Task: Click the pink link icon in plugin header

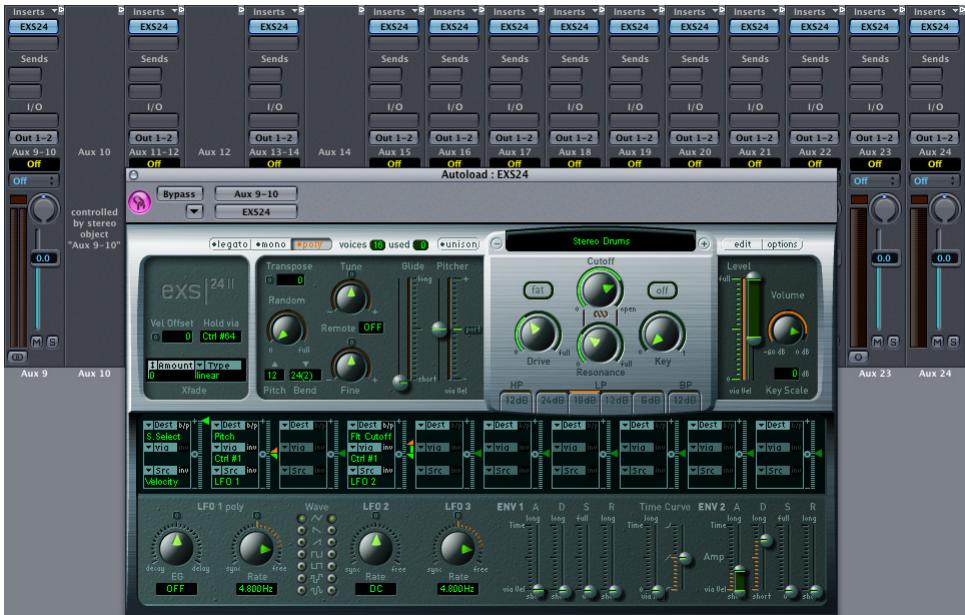Action: [139, 202]
